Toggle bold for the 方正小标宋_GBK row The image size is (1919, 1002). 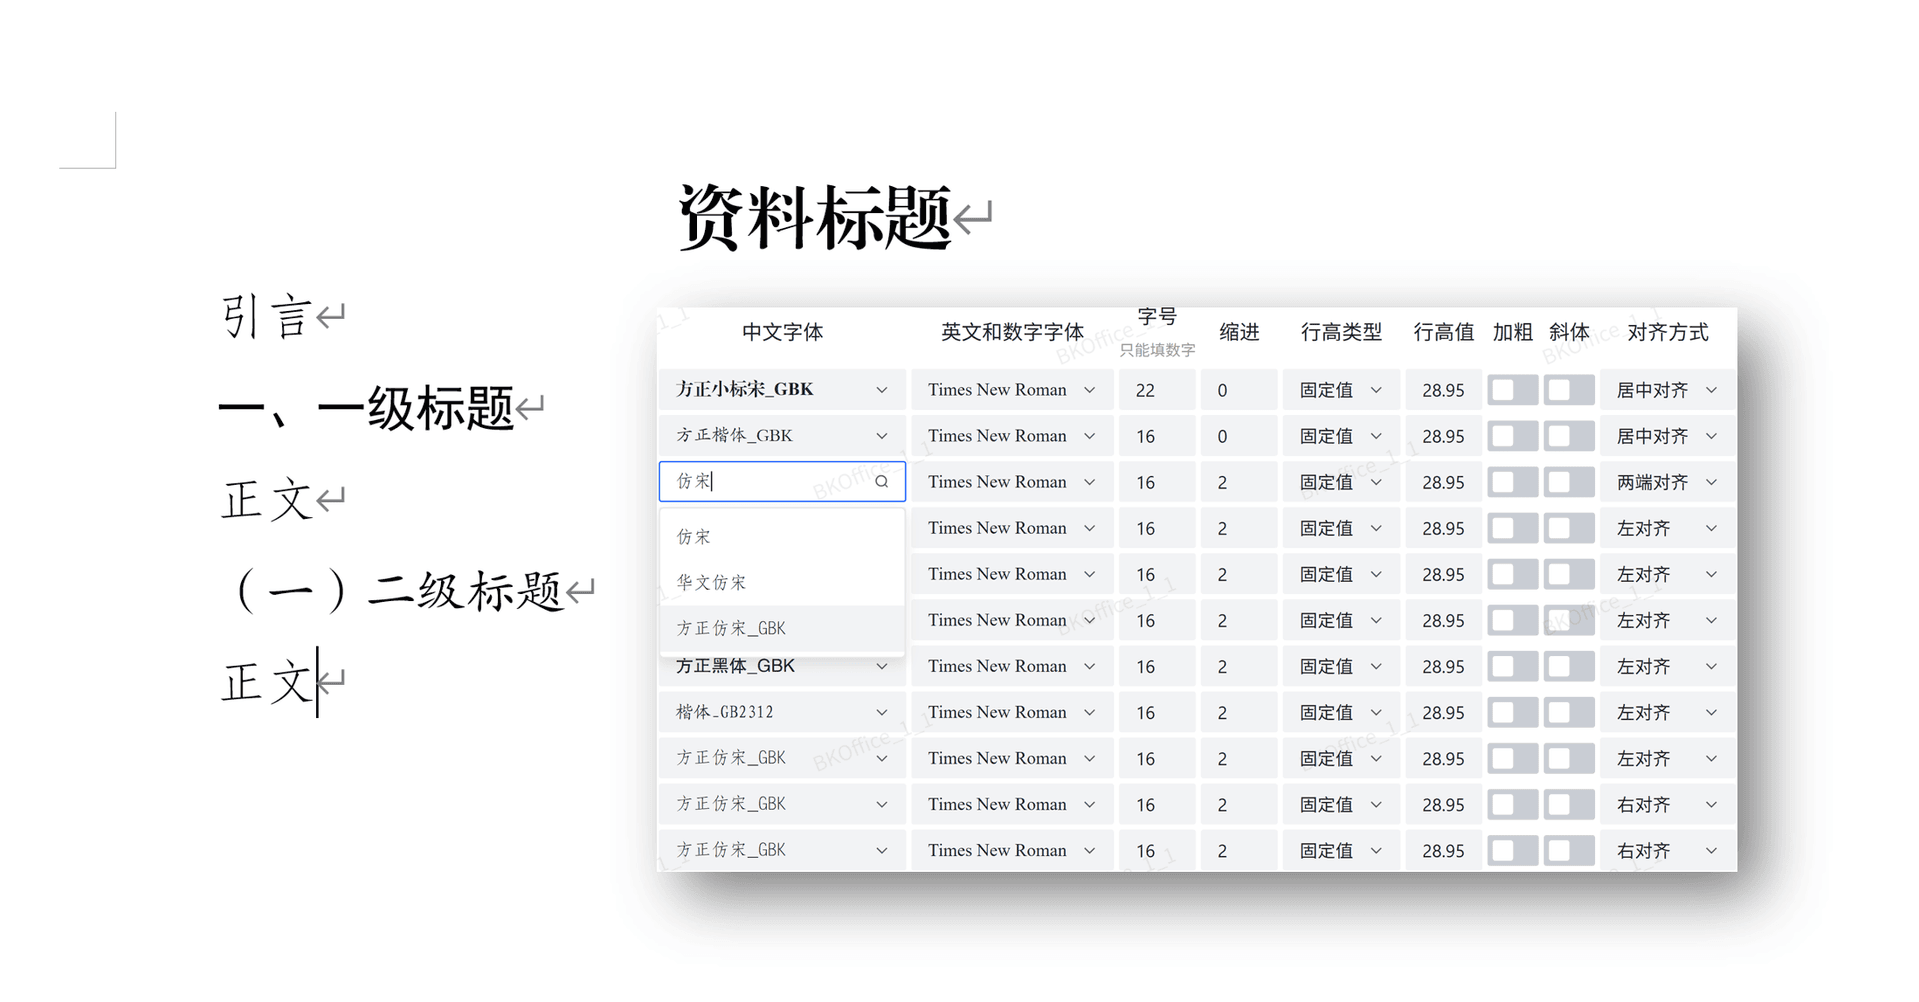click(x=1512, y=390)
